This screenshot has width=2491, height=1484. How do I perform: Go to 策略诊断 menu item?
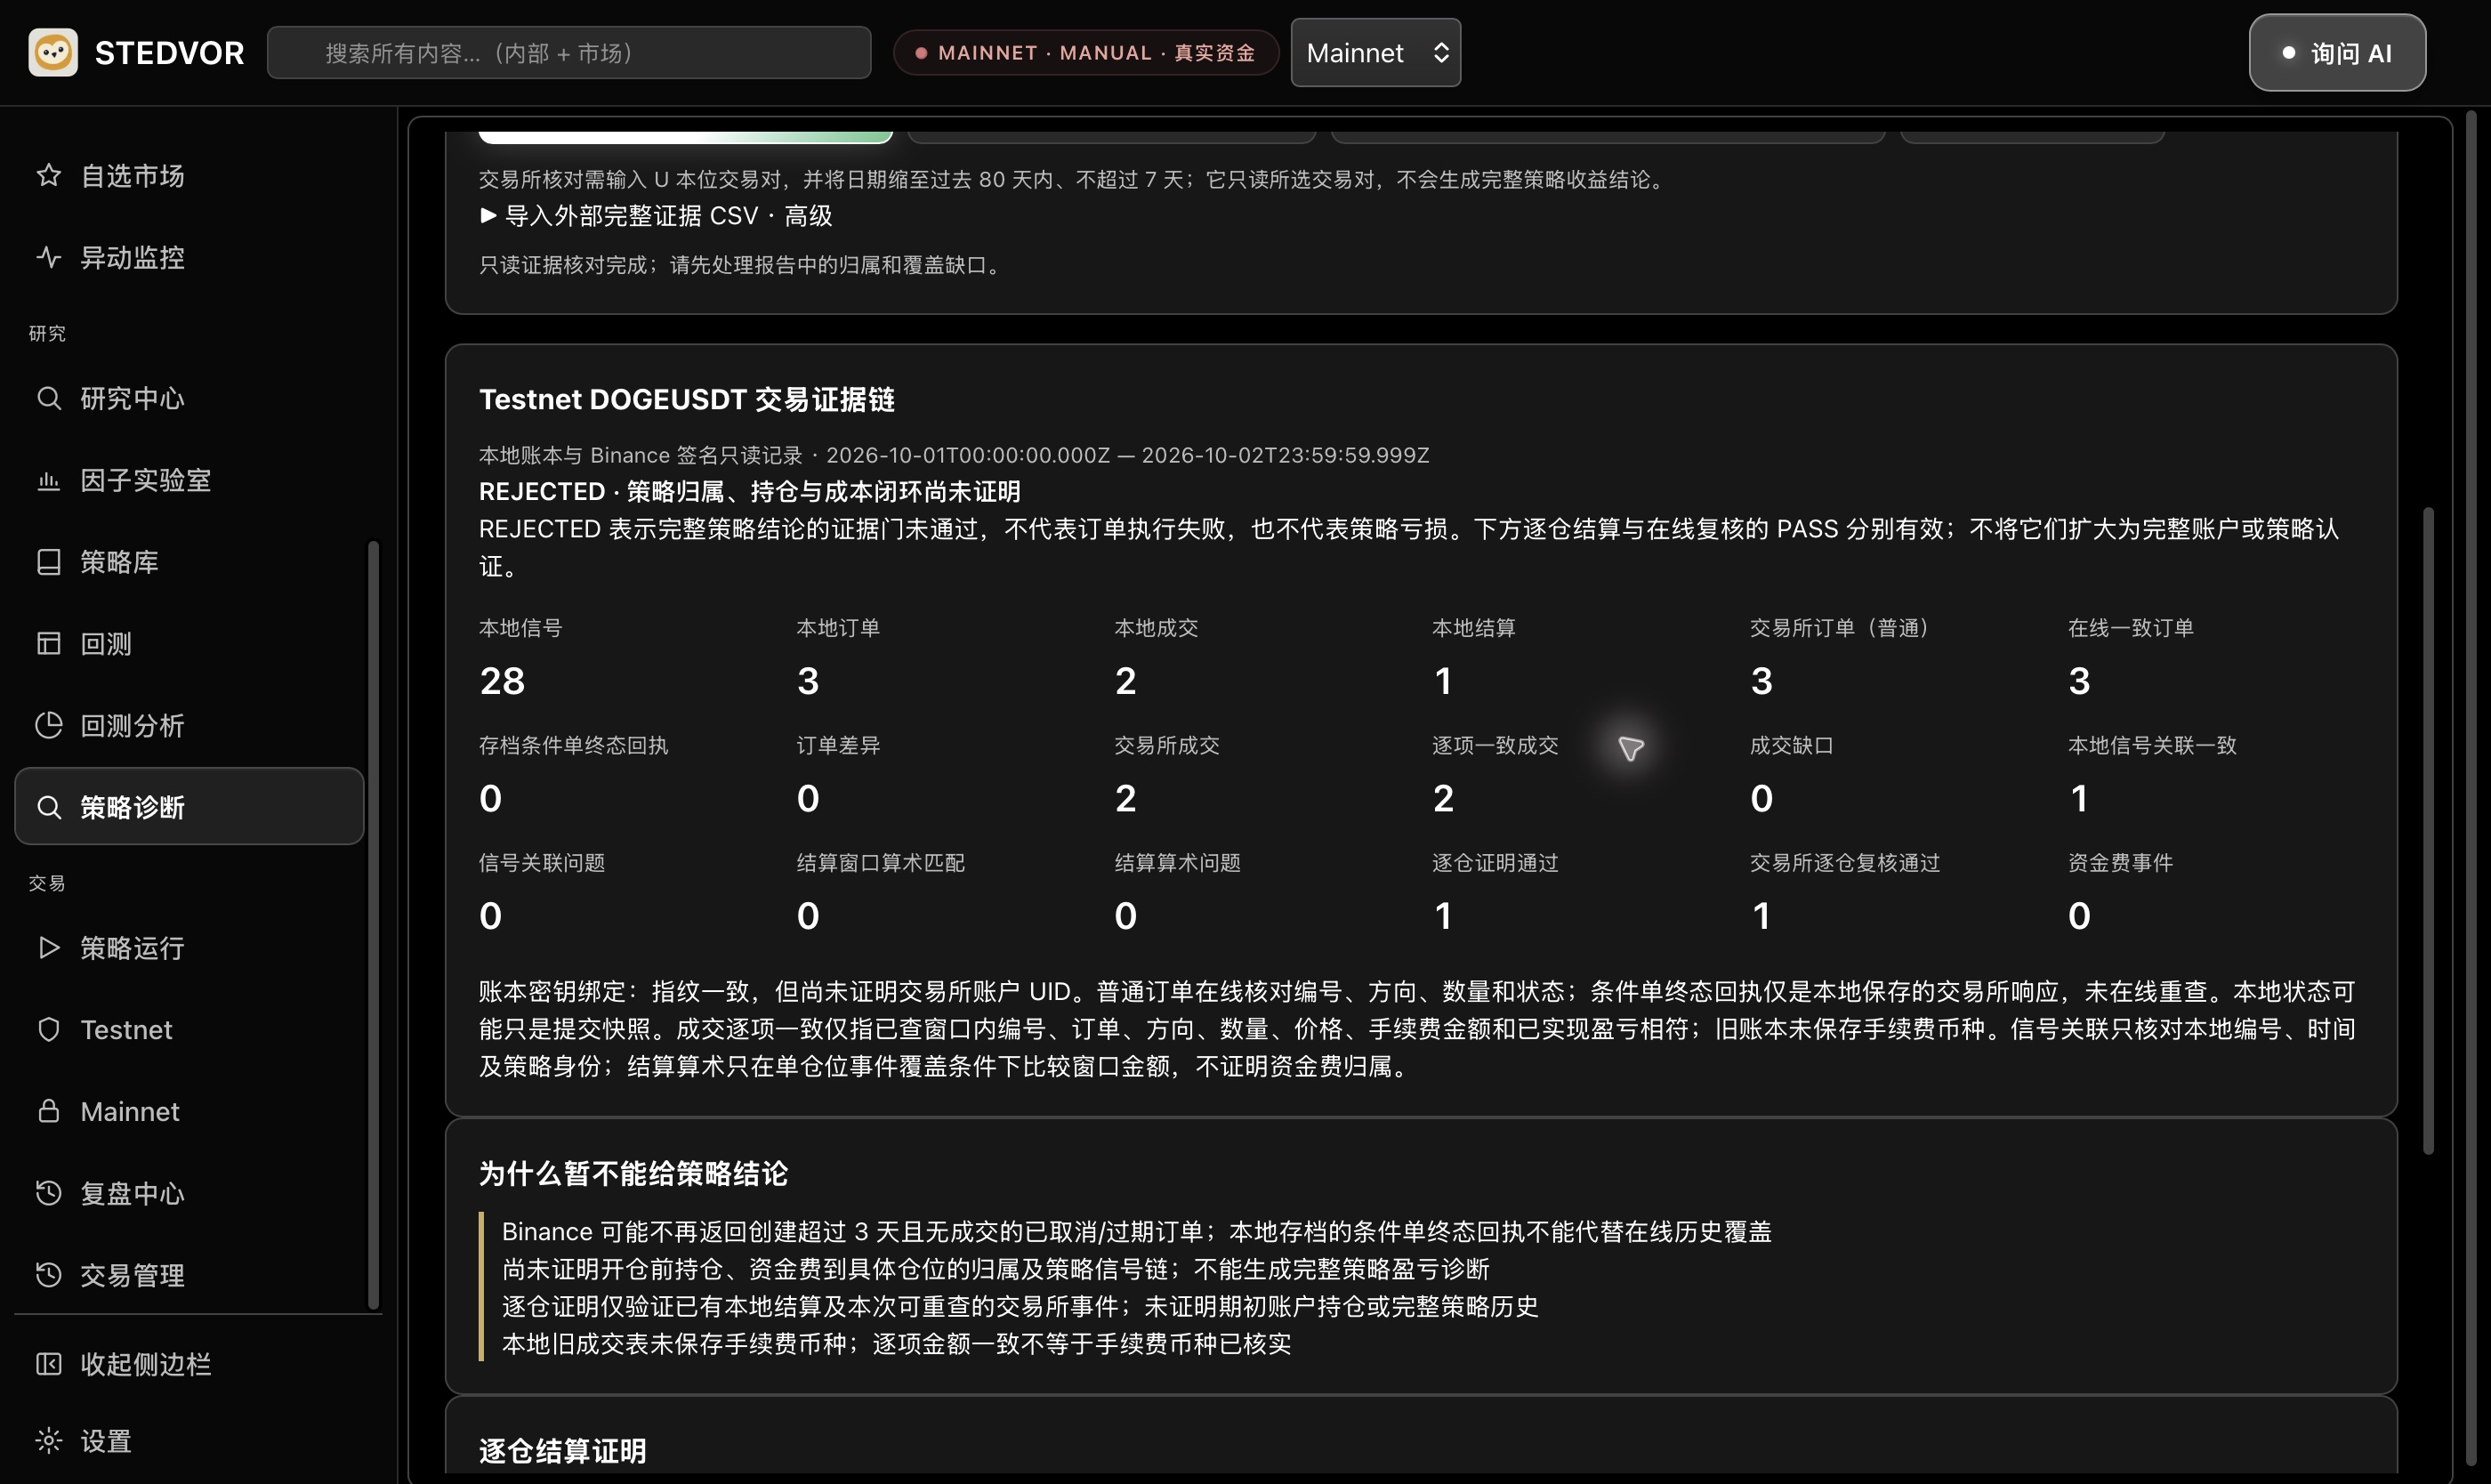coord(189,807)
